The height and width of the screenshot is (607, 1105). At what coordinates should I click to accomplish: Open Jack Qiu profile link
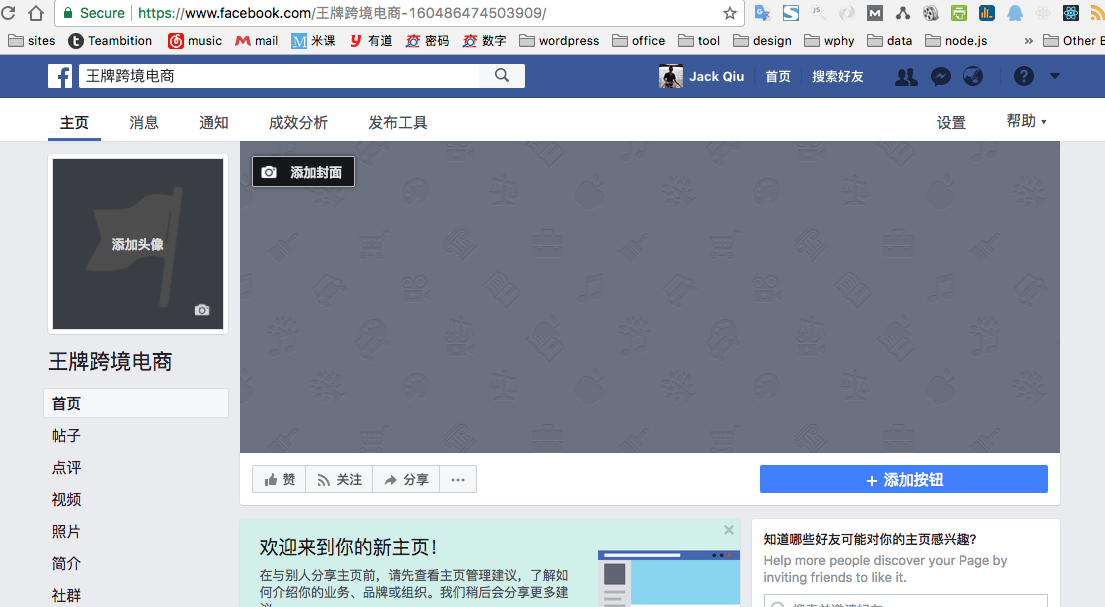tap(716, 76)
